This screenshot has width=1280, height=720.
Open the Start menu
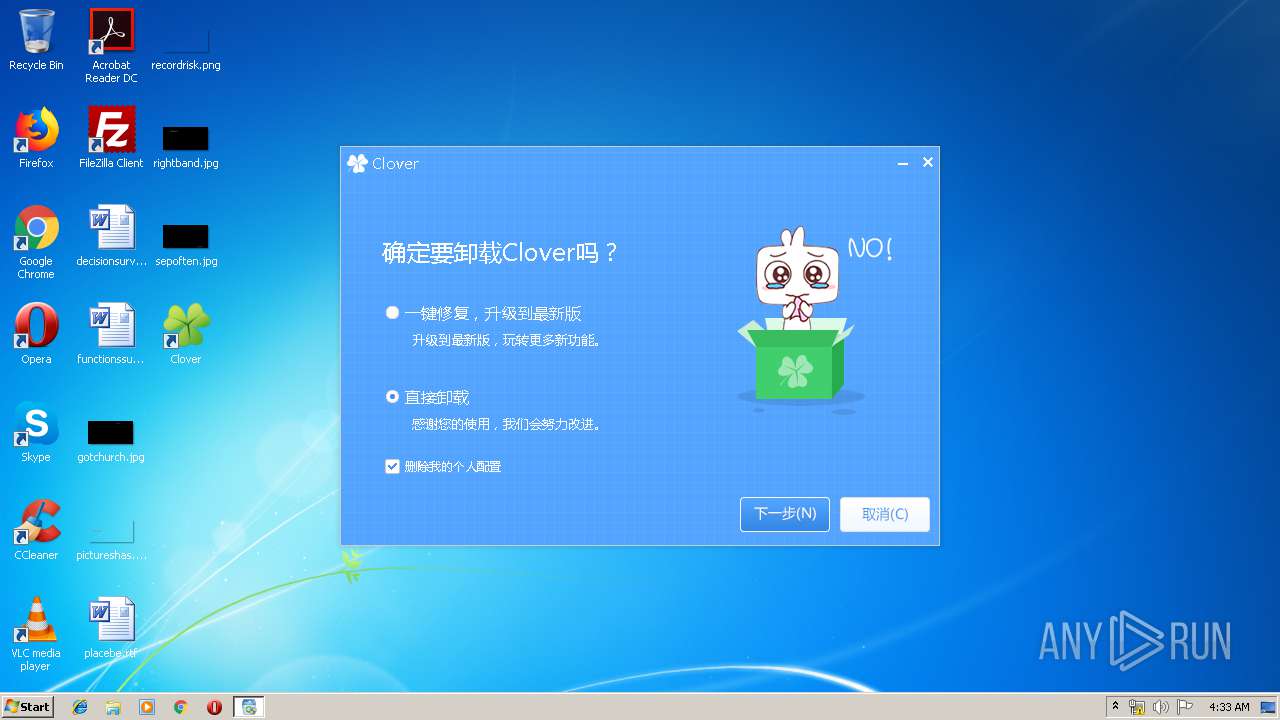(27, 706)
